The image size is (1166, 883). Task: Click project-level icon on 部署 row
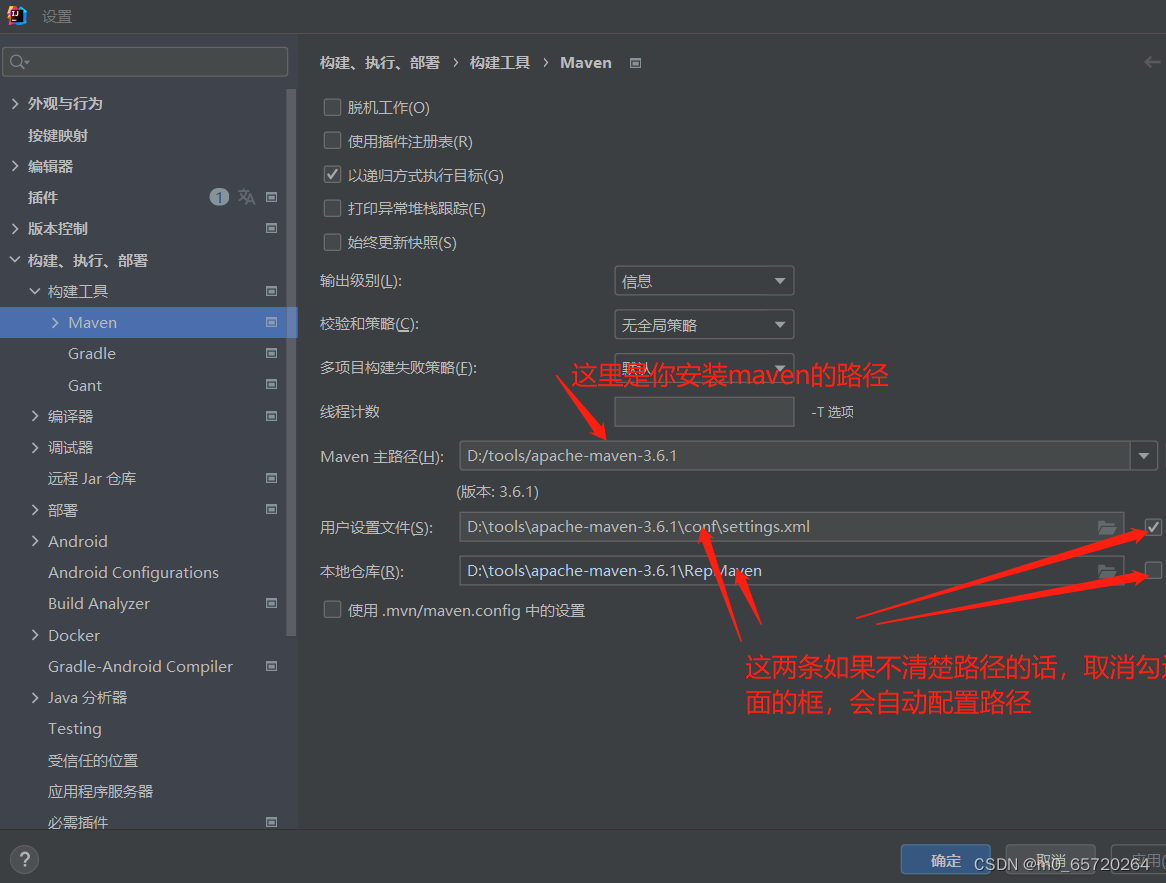click(271, 510)
